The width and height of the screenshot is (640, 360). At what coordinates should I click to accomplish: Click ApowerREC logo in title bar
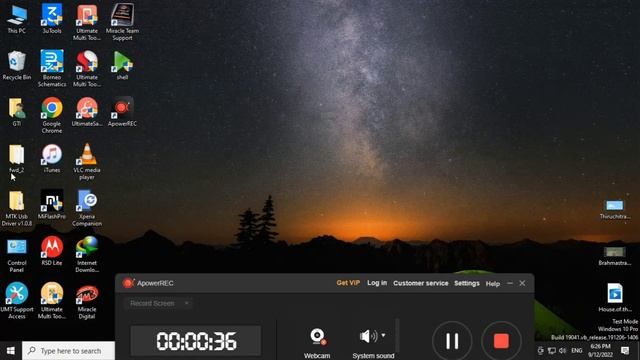tap(128, 283)
